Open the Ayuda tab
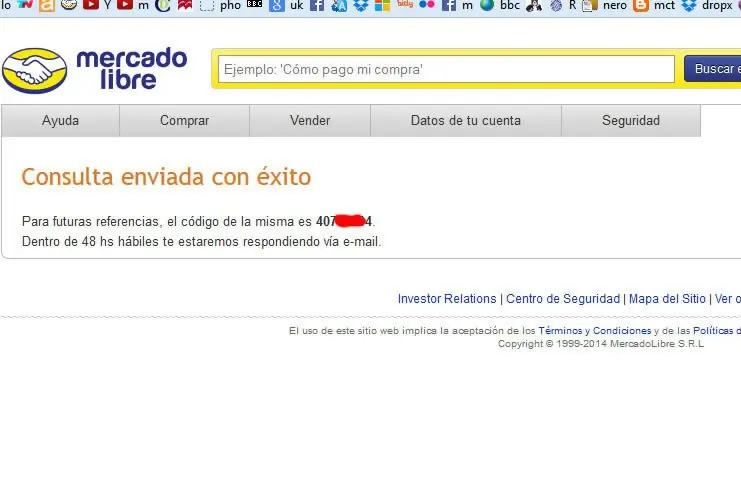The image size is (741, 487). [60, 120]
